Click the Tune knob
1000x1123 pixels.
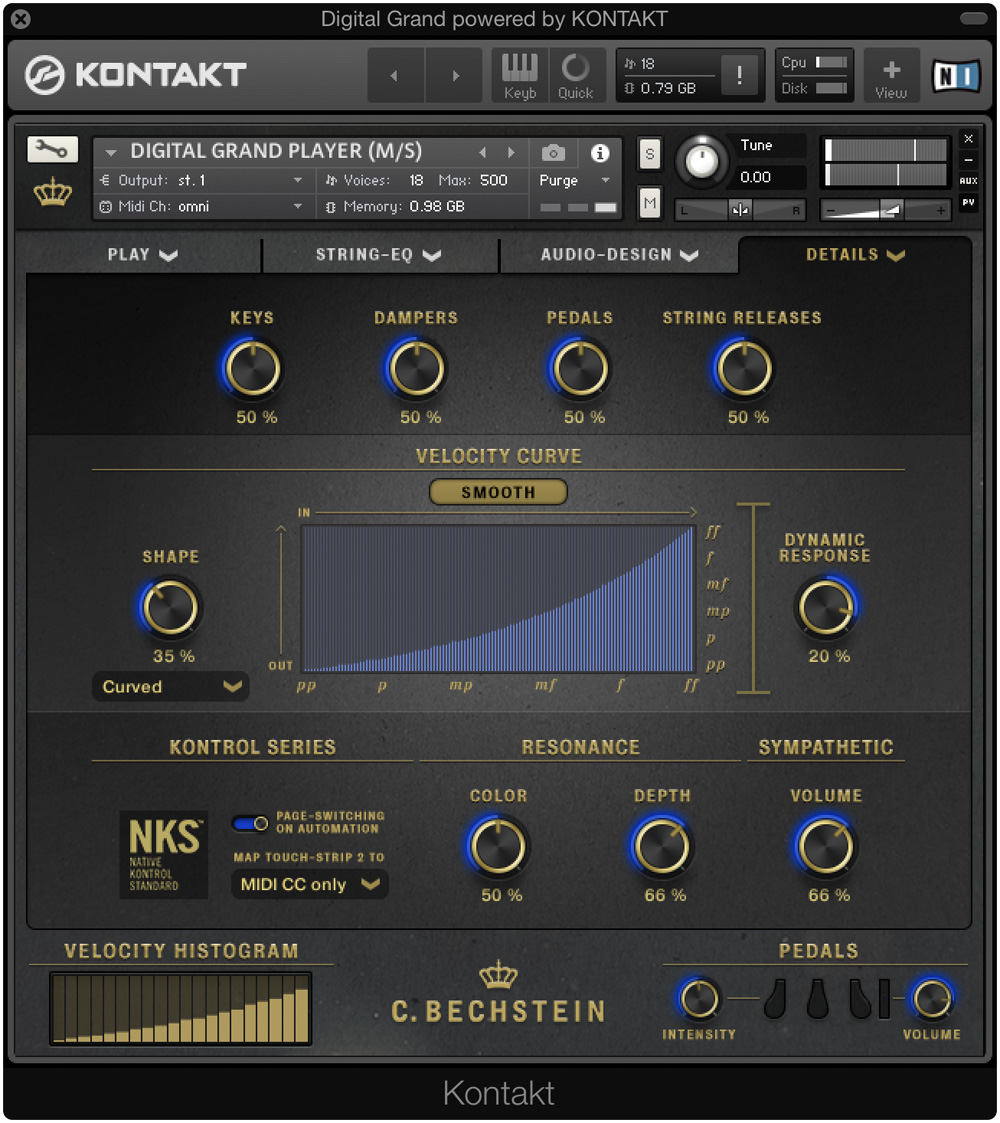pos(702,160)
